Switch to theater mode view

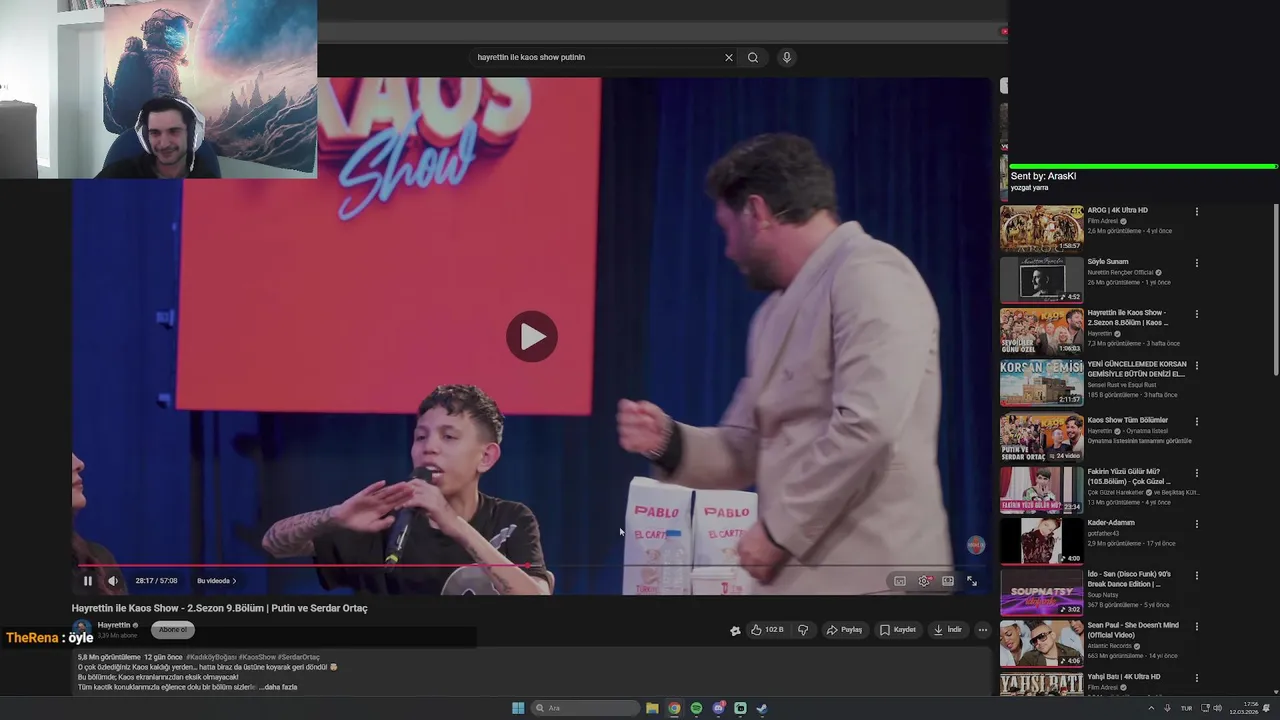948,581
